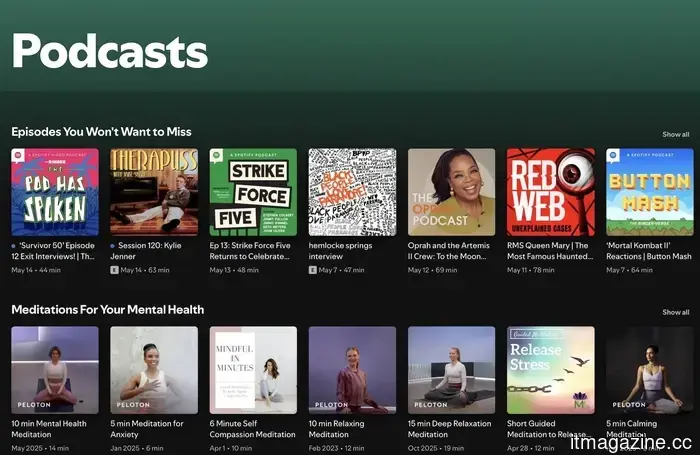The image size is (700, 455).
Task: Click the 'Podcasts' page heading
Action: tap(110, 51)
